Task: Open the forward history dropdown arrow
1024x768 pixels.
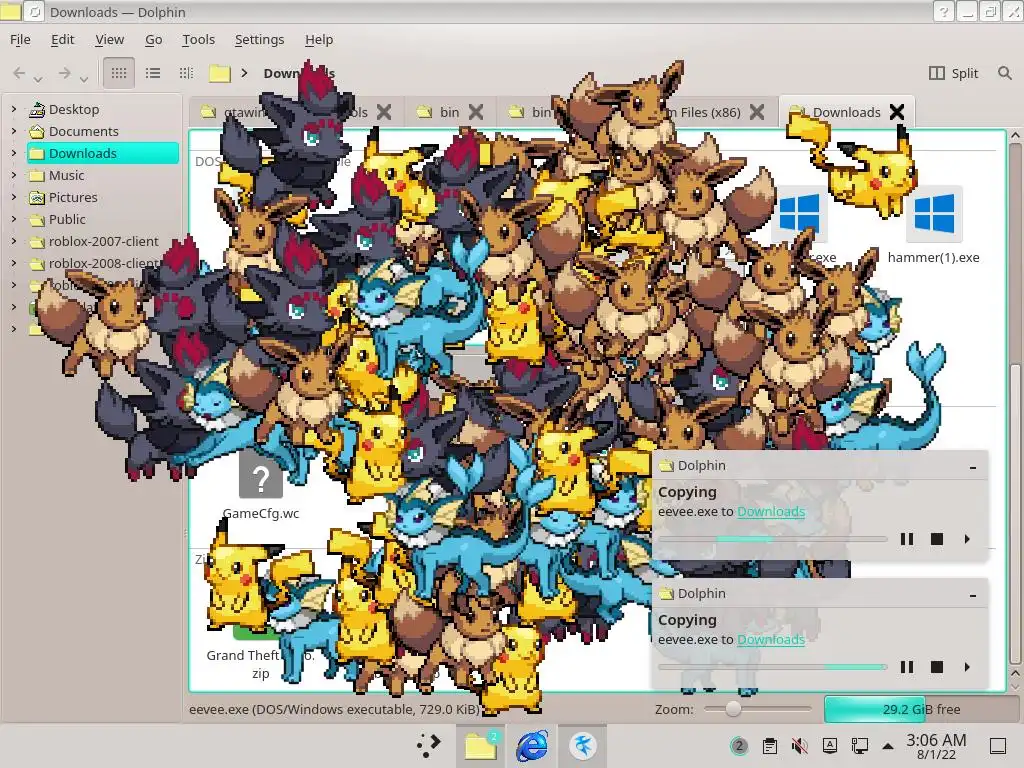Action: tap(84, 79)
